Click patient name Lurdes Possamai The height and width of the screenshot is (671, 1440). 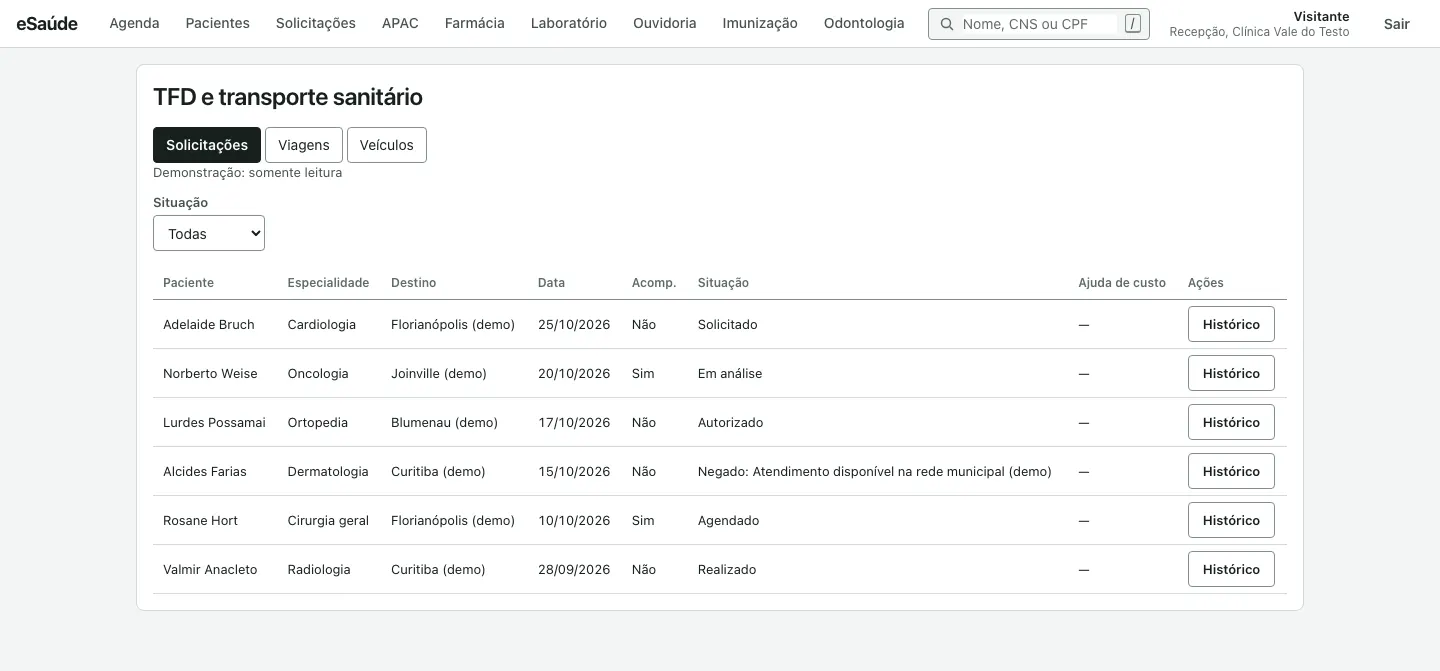(214, 422)
